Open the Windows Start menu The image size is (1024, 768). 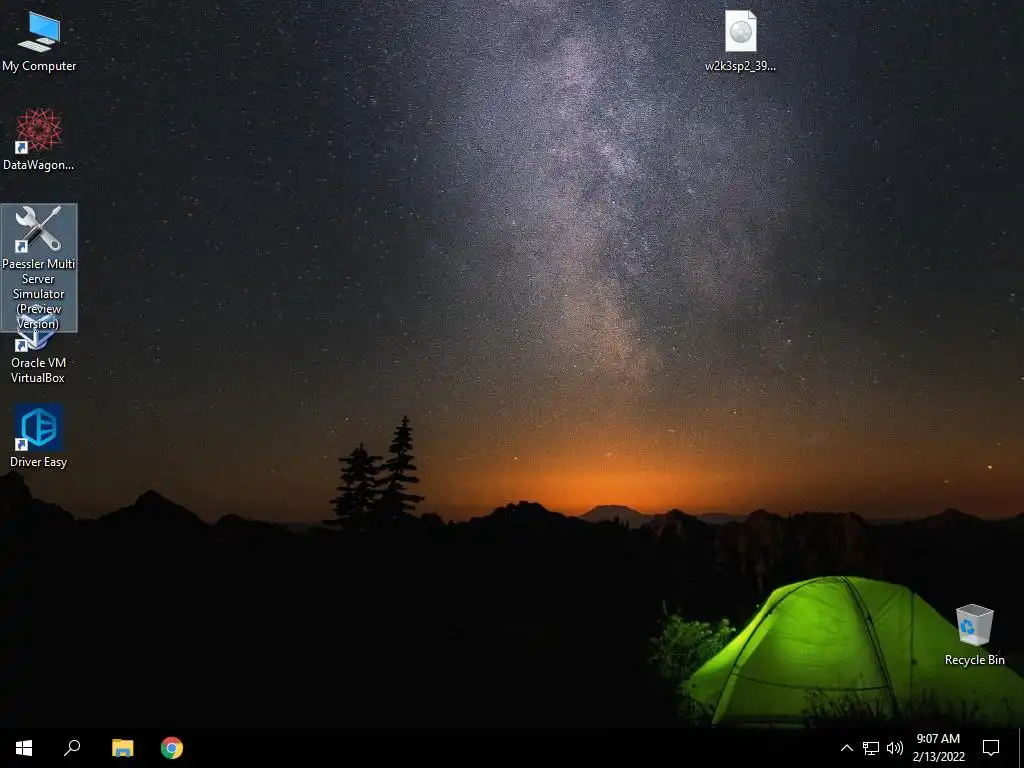coord(24,748)
